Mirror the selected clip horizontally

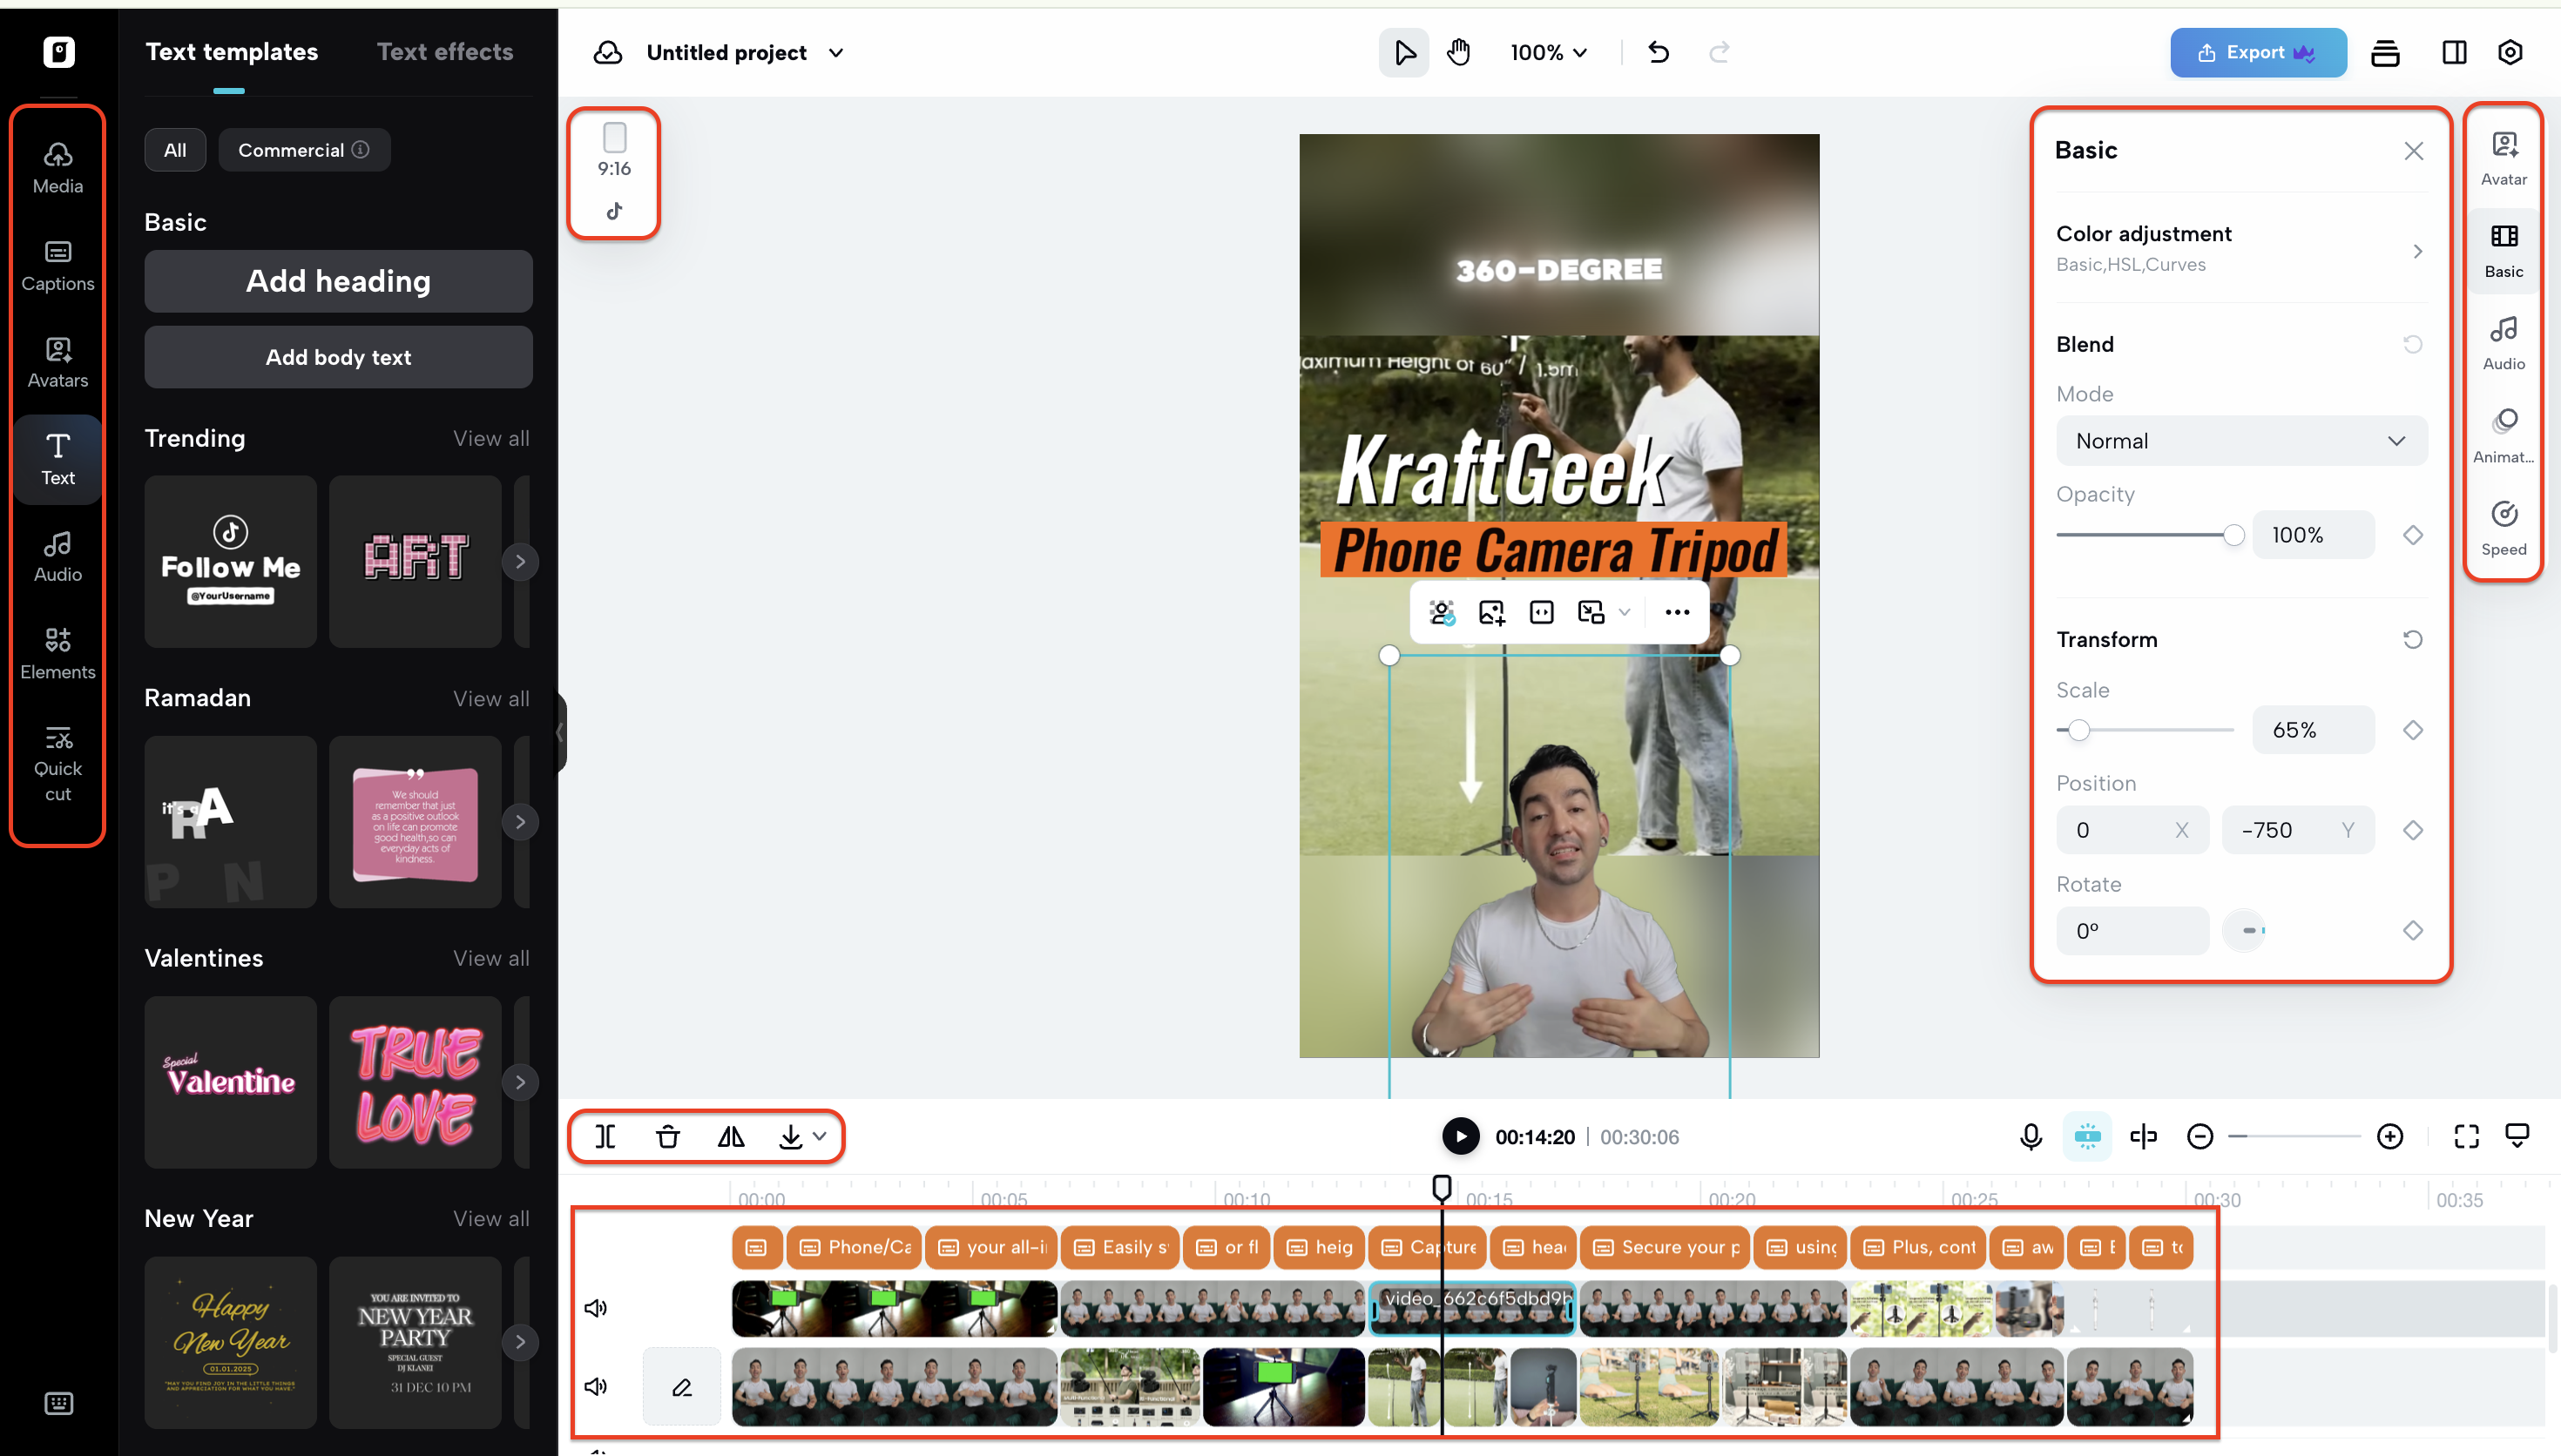(730, 1136)
